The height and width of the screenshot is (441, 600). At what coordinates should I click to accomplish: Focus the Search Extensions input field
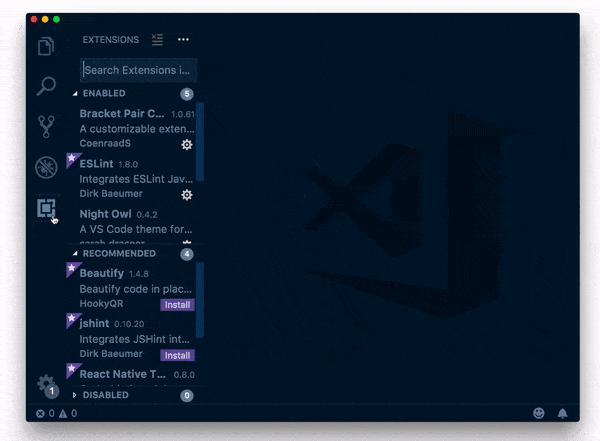[x=139, y=70]
